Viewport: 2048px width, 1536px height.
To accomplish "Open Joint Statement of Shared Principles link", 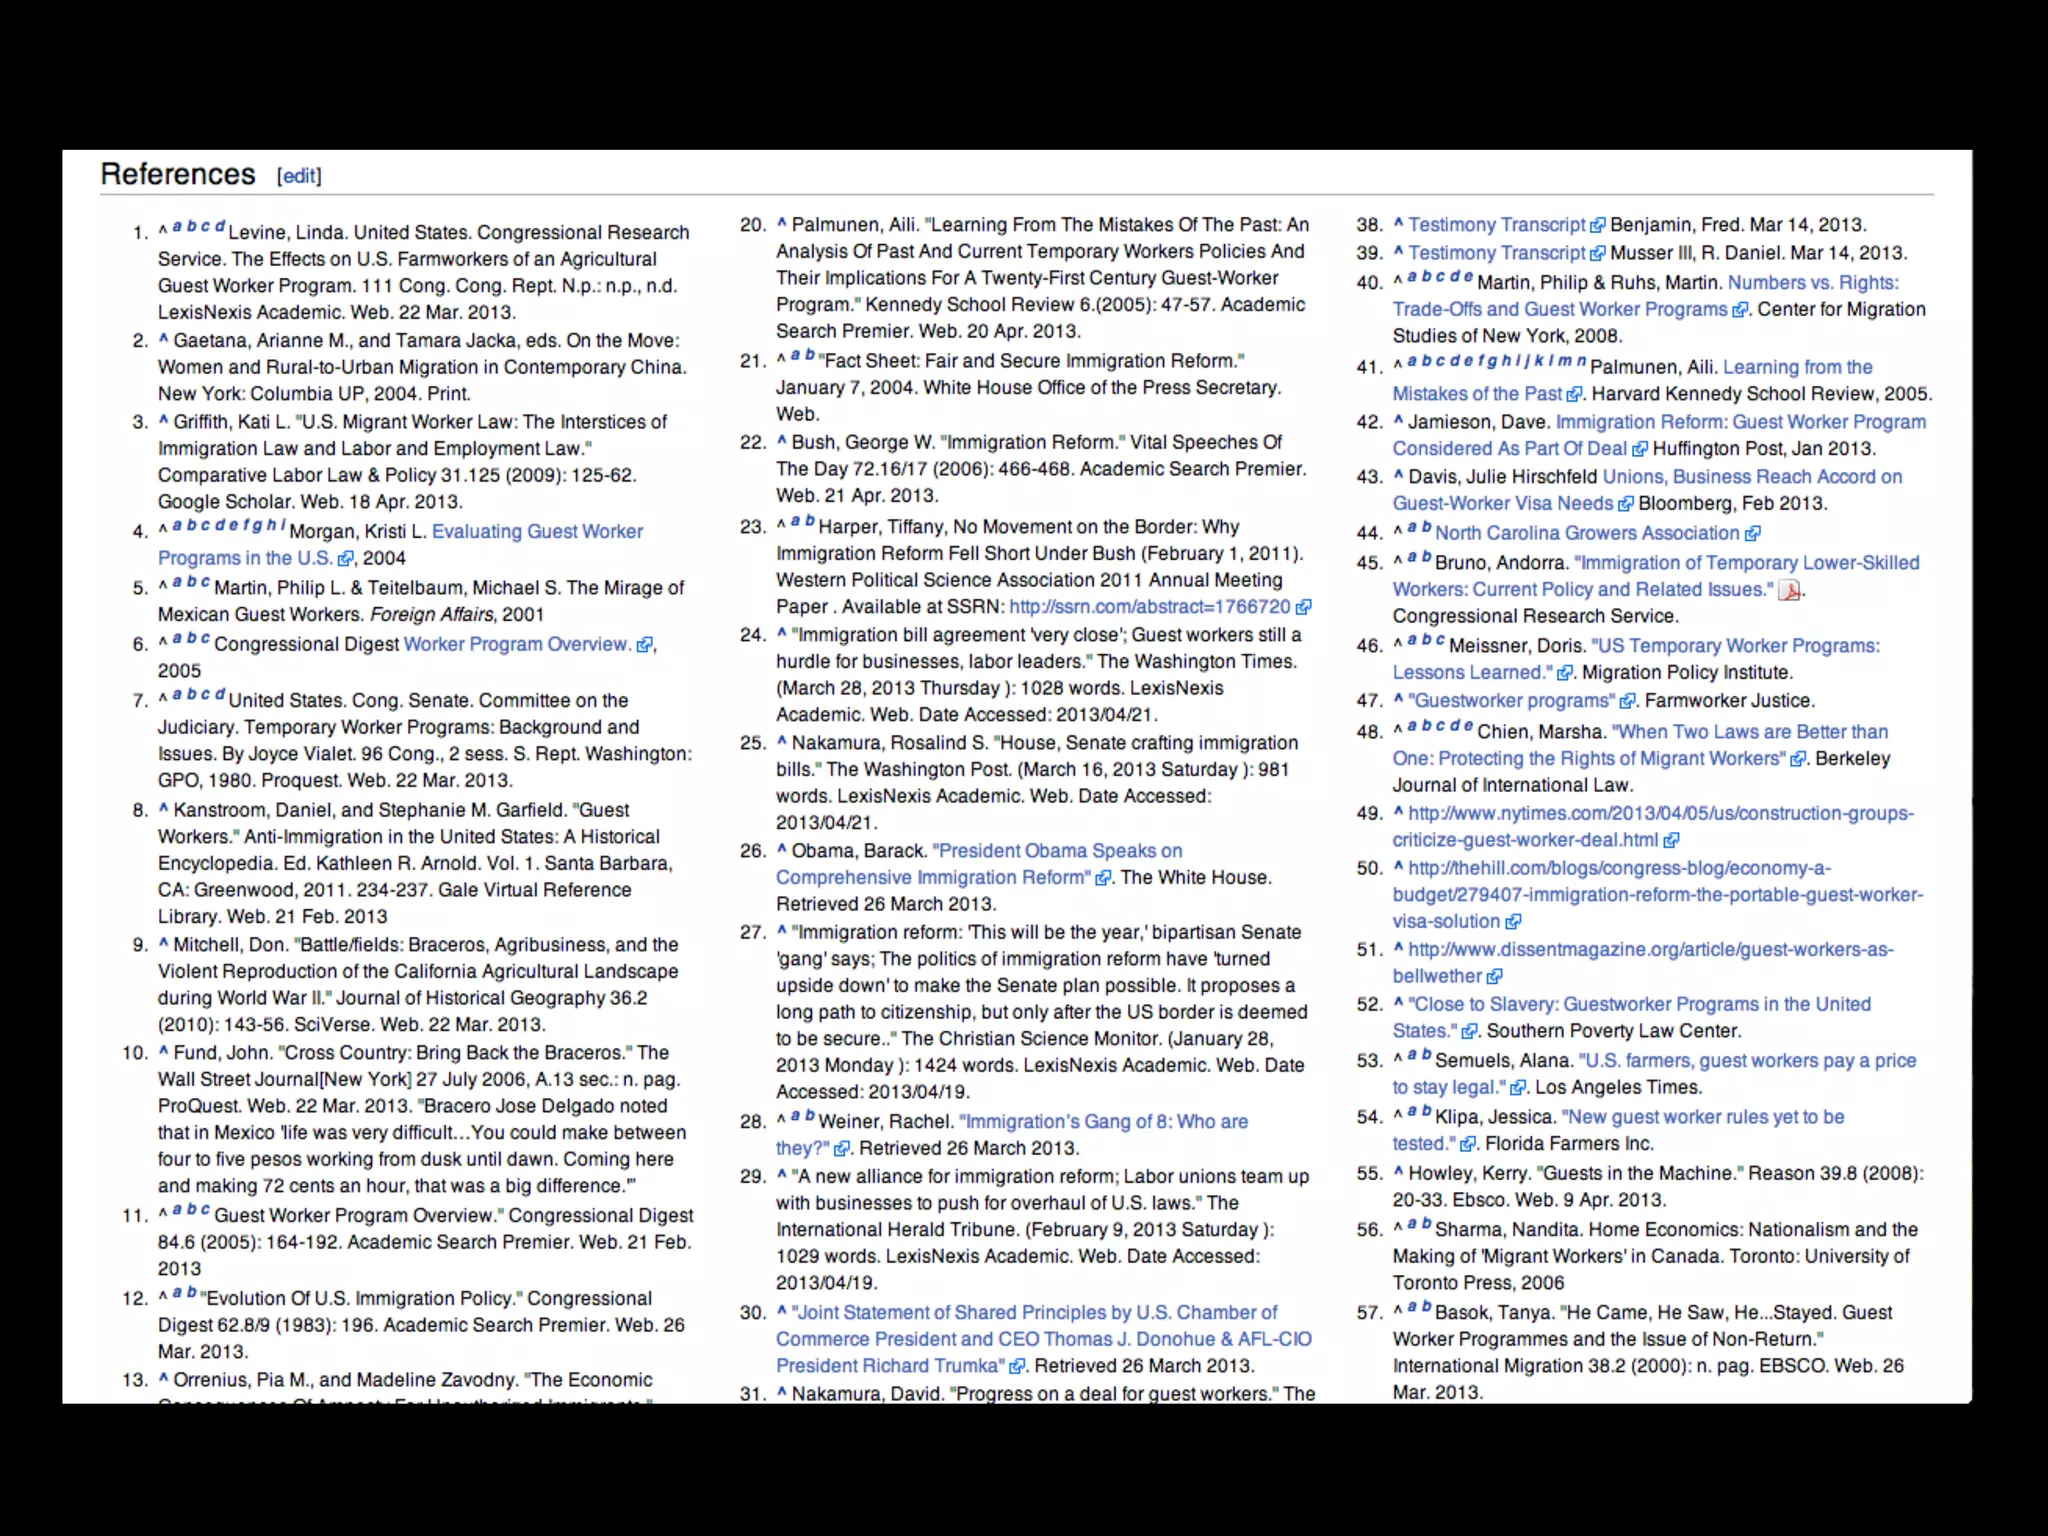I will click(x=1034, y=1312).
